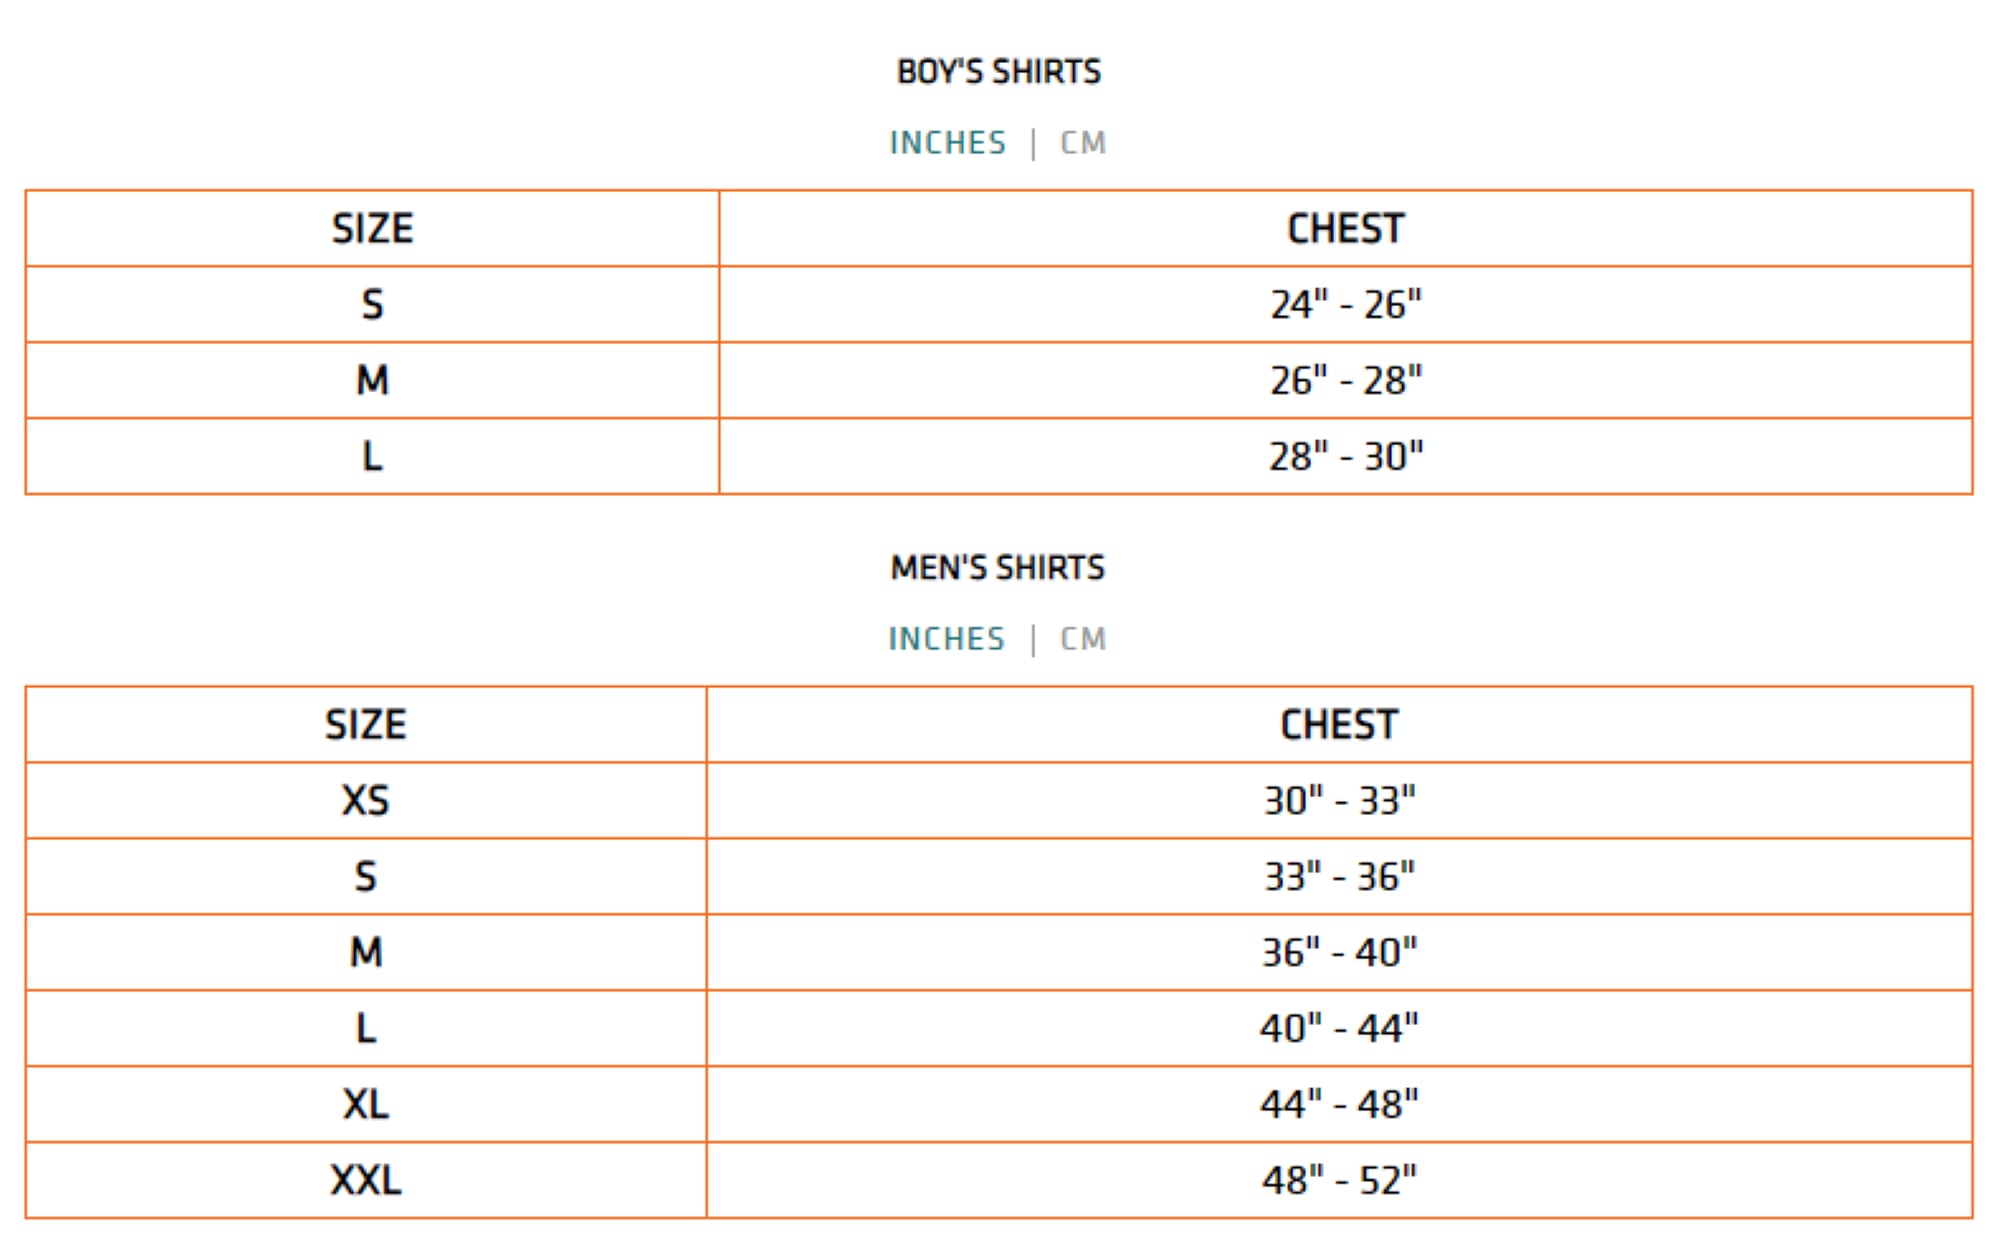Click the Boy's Shirts heading
The height and width of the screenshot is (1248, 2000).
998,72
